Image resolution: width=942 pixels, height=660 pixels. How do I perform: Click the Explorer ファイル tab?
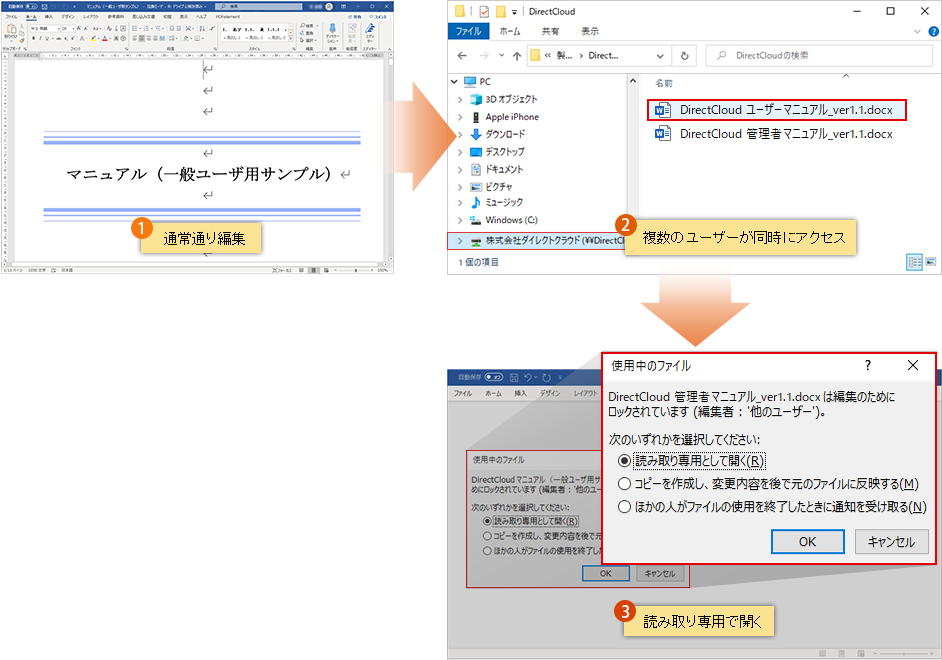click(x=468, y=31)
